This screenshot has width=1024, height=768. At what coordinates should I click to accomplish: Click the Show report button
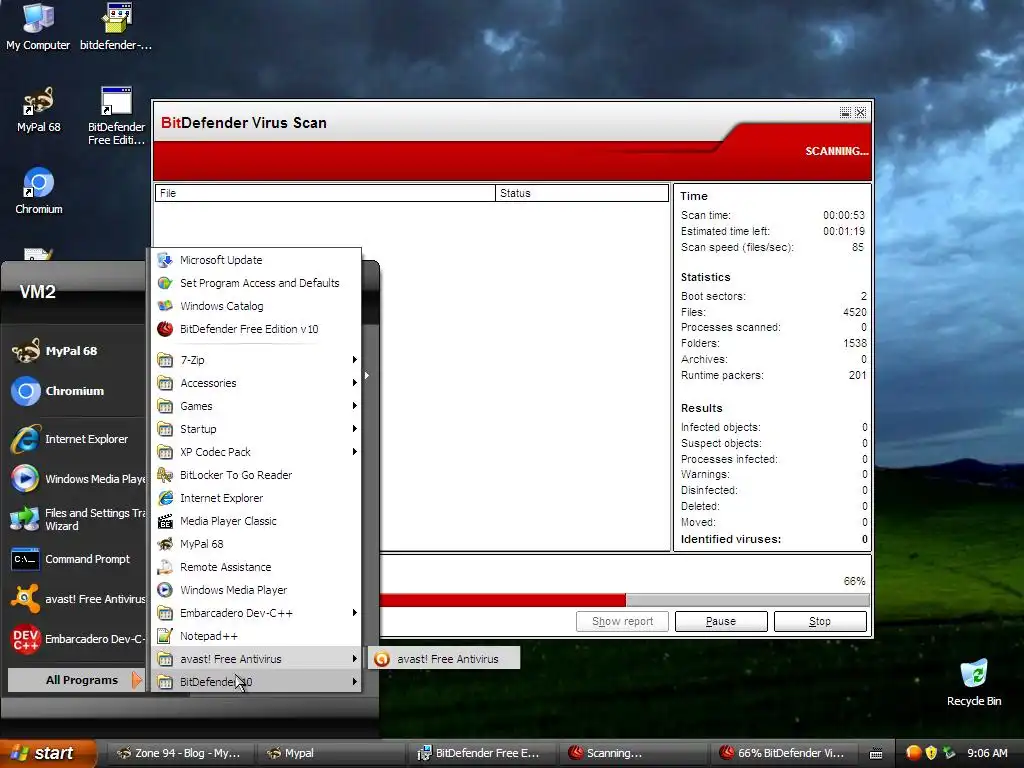pos(622,621)
